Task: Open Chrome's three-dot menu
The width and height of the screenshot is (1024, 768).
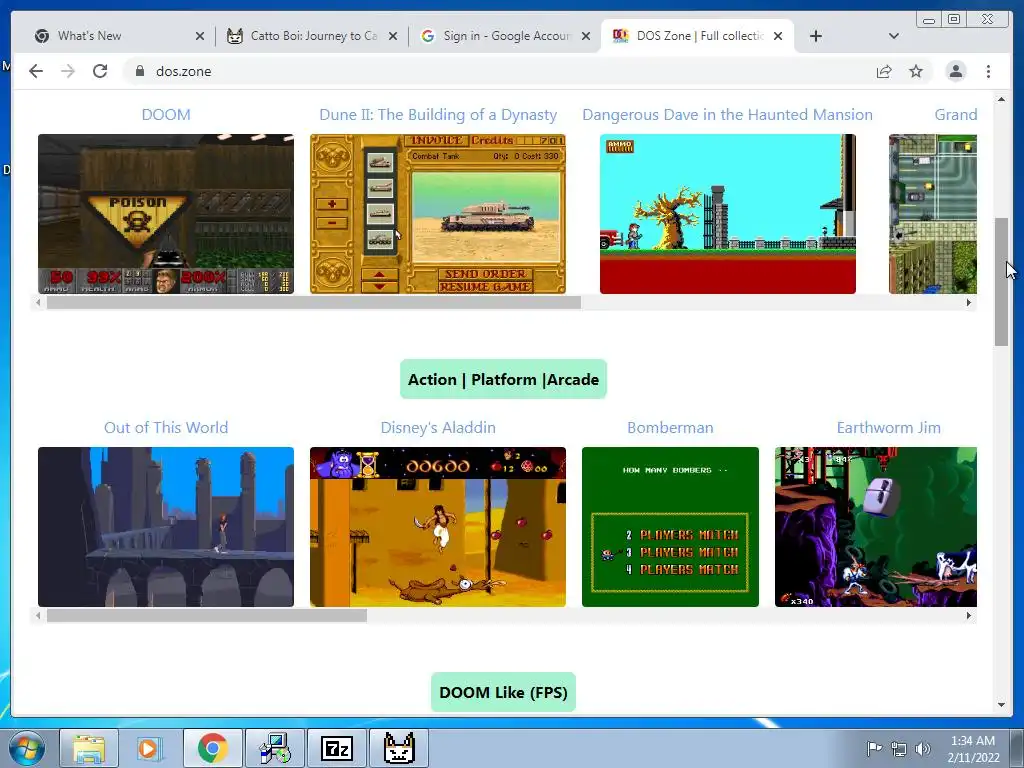Action: pos(988,71)
